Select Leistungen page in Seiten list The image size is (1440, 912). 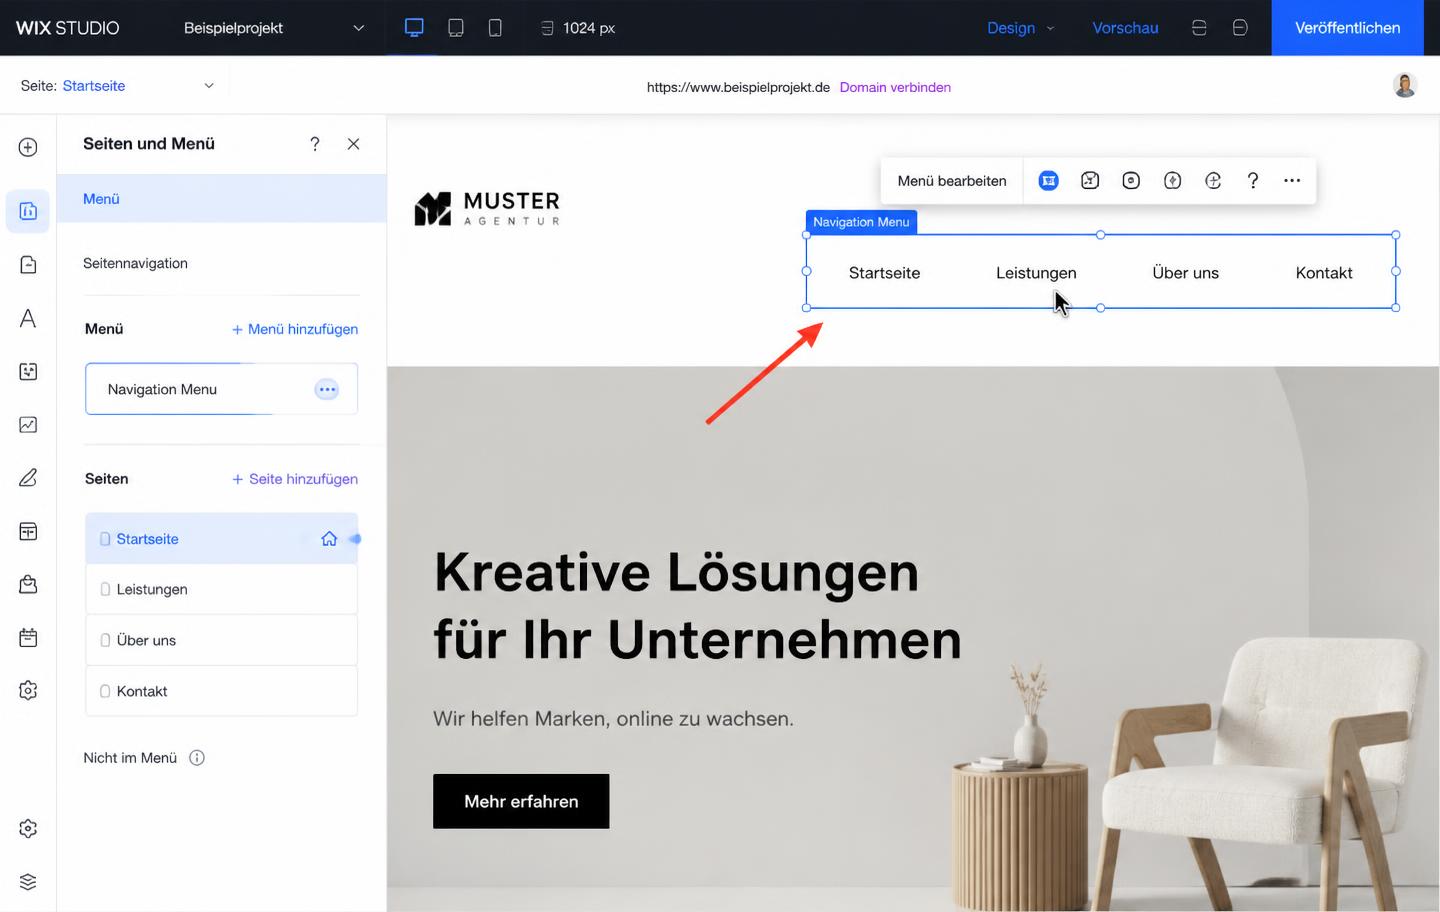point(221,589)
